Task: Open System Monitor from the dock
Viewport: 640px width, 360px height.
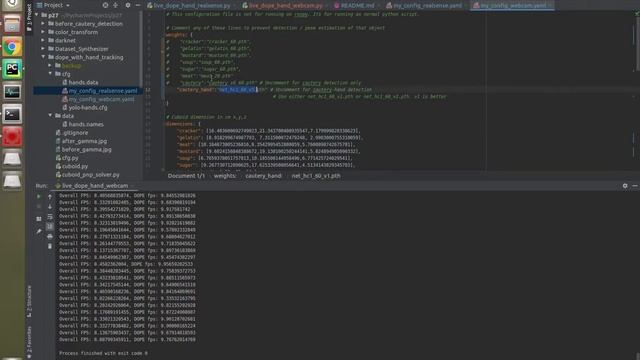Action: coord(12,92)
